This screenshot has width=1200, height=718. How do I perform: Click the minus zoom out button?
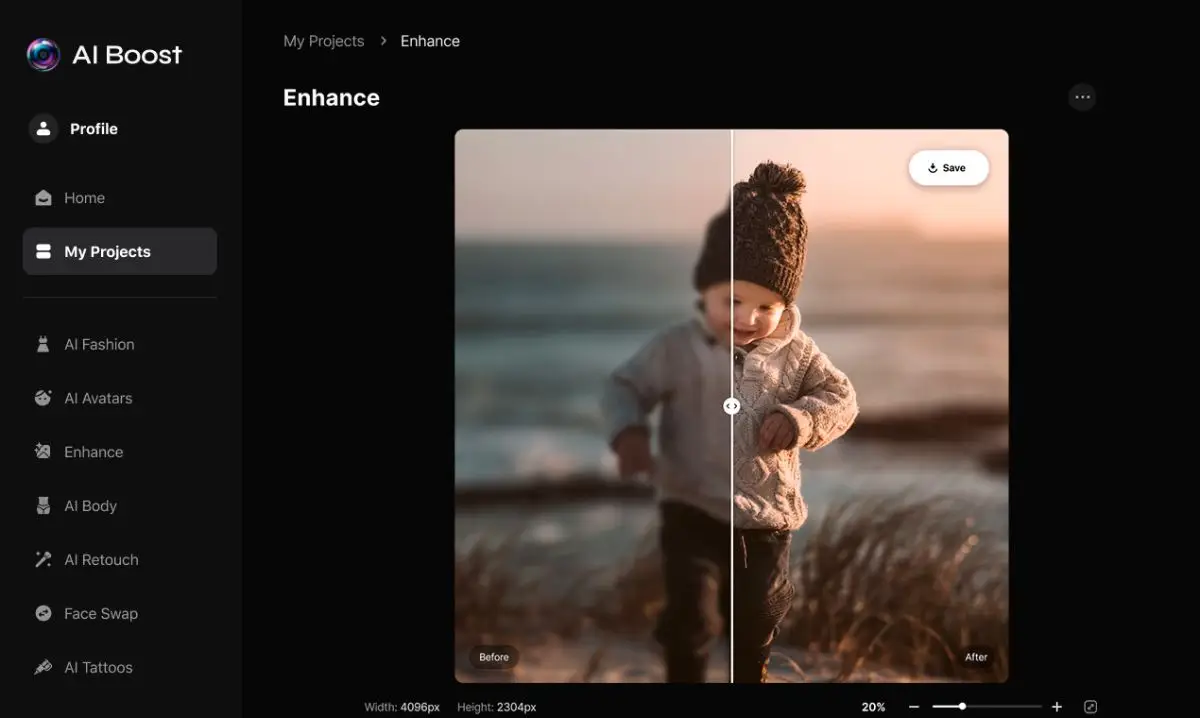point(914,707)
